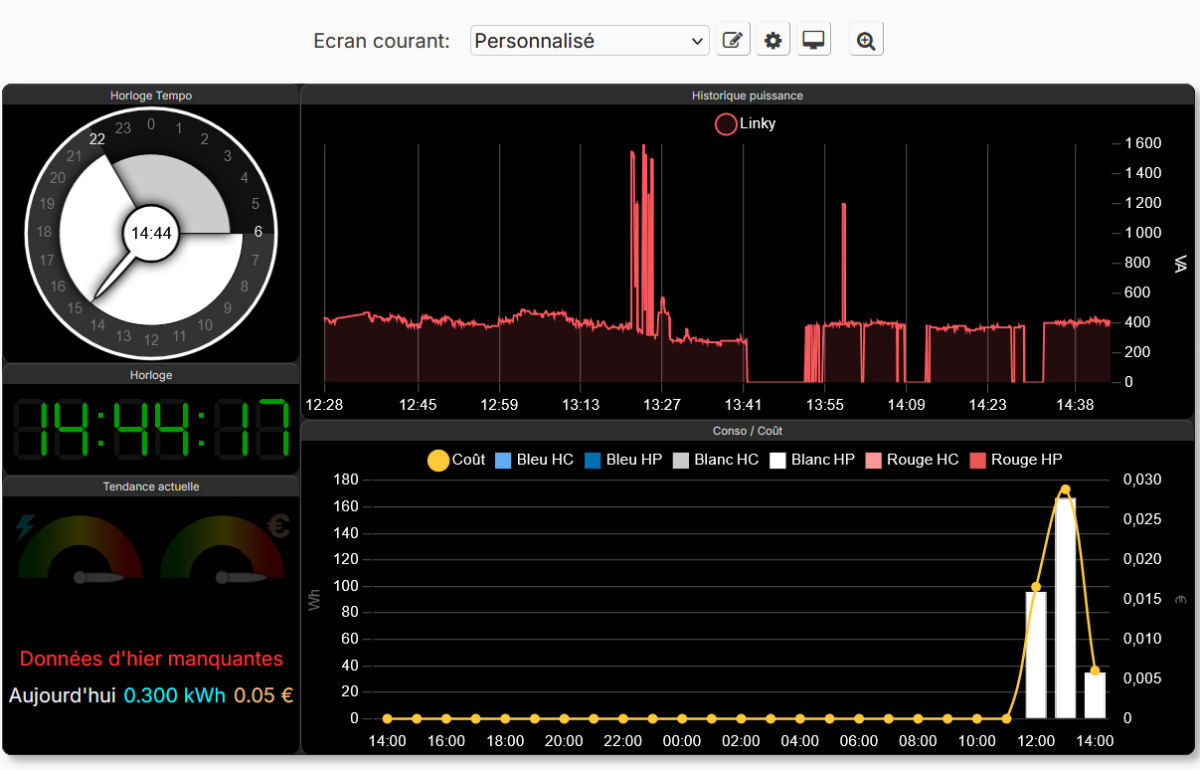Click the tallest white bar at 13:00

pos(1065,608)
